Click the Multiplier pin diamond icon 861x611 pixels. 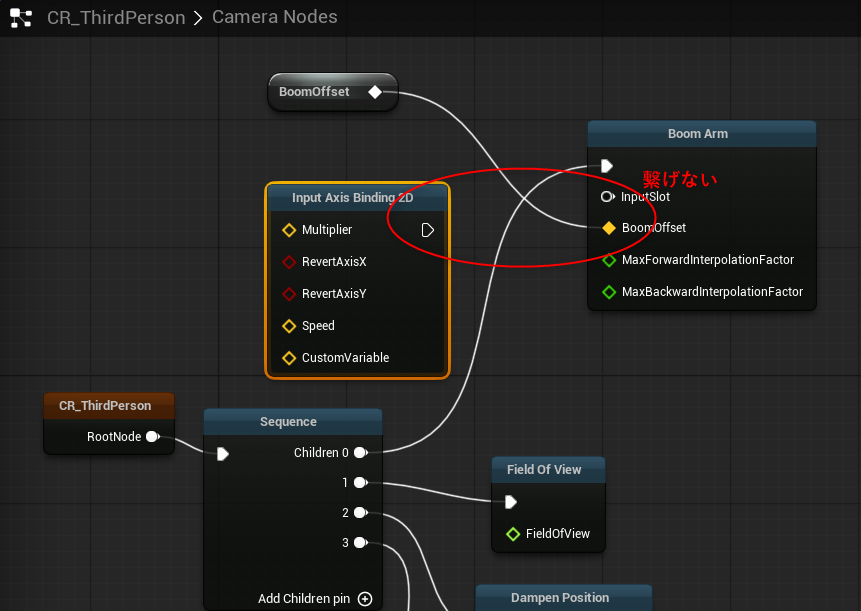[289, 230]
